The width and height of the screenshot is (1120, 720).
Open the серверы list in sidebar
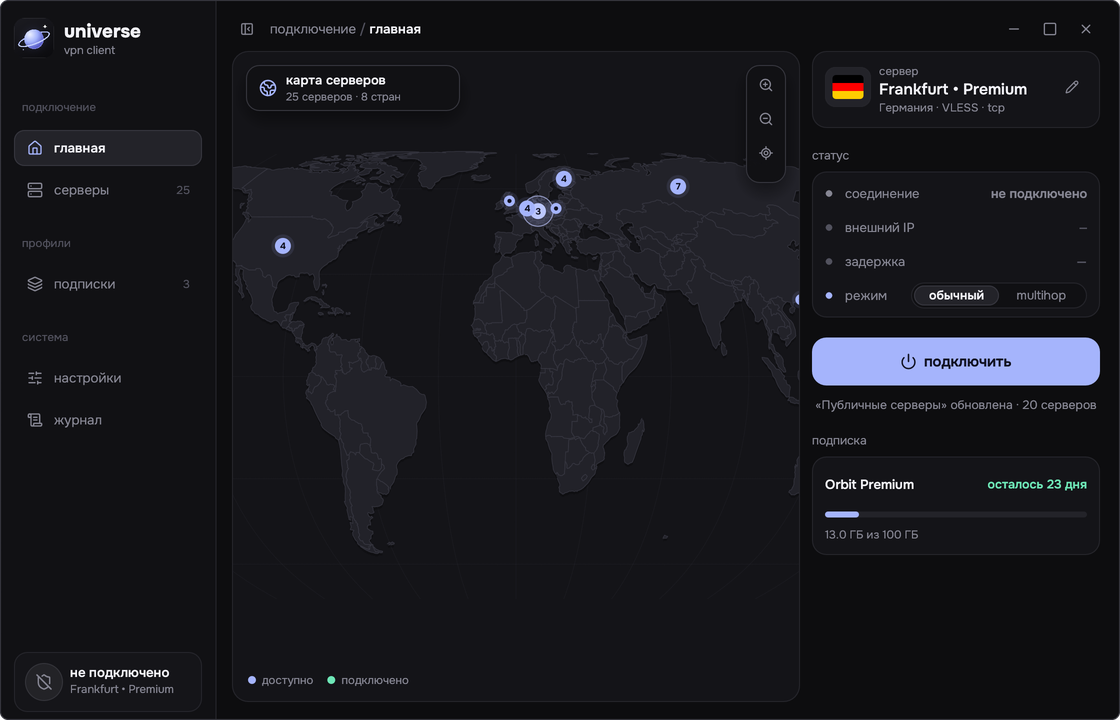tap(108, 190)
